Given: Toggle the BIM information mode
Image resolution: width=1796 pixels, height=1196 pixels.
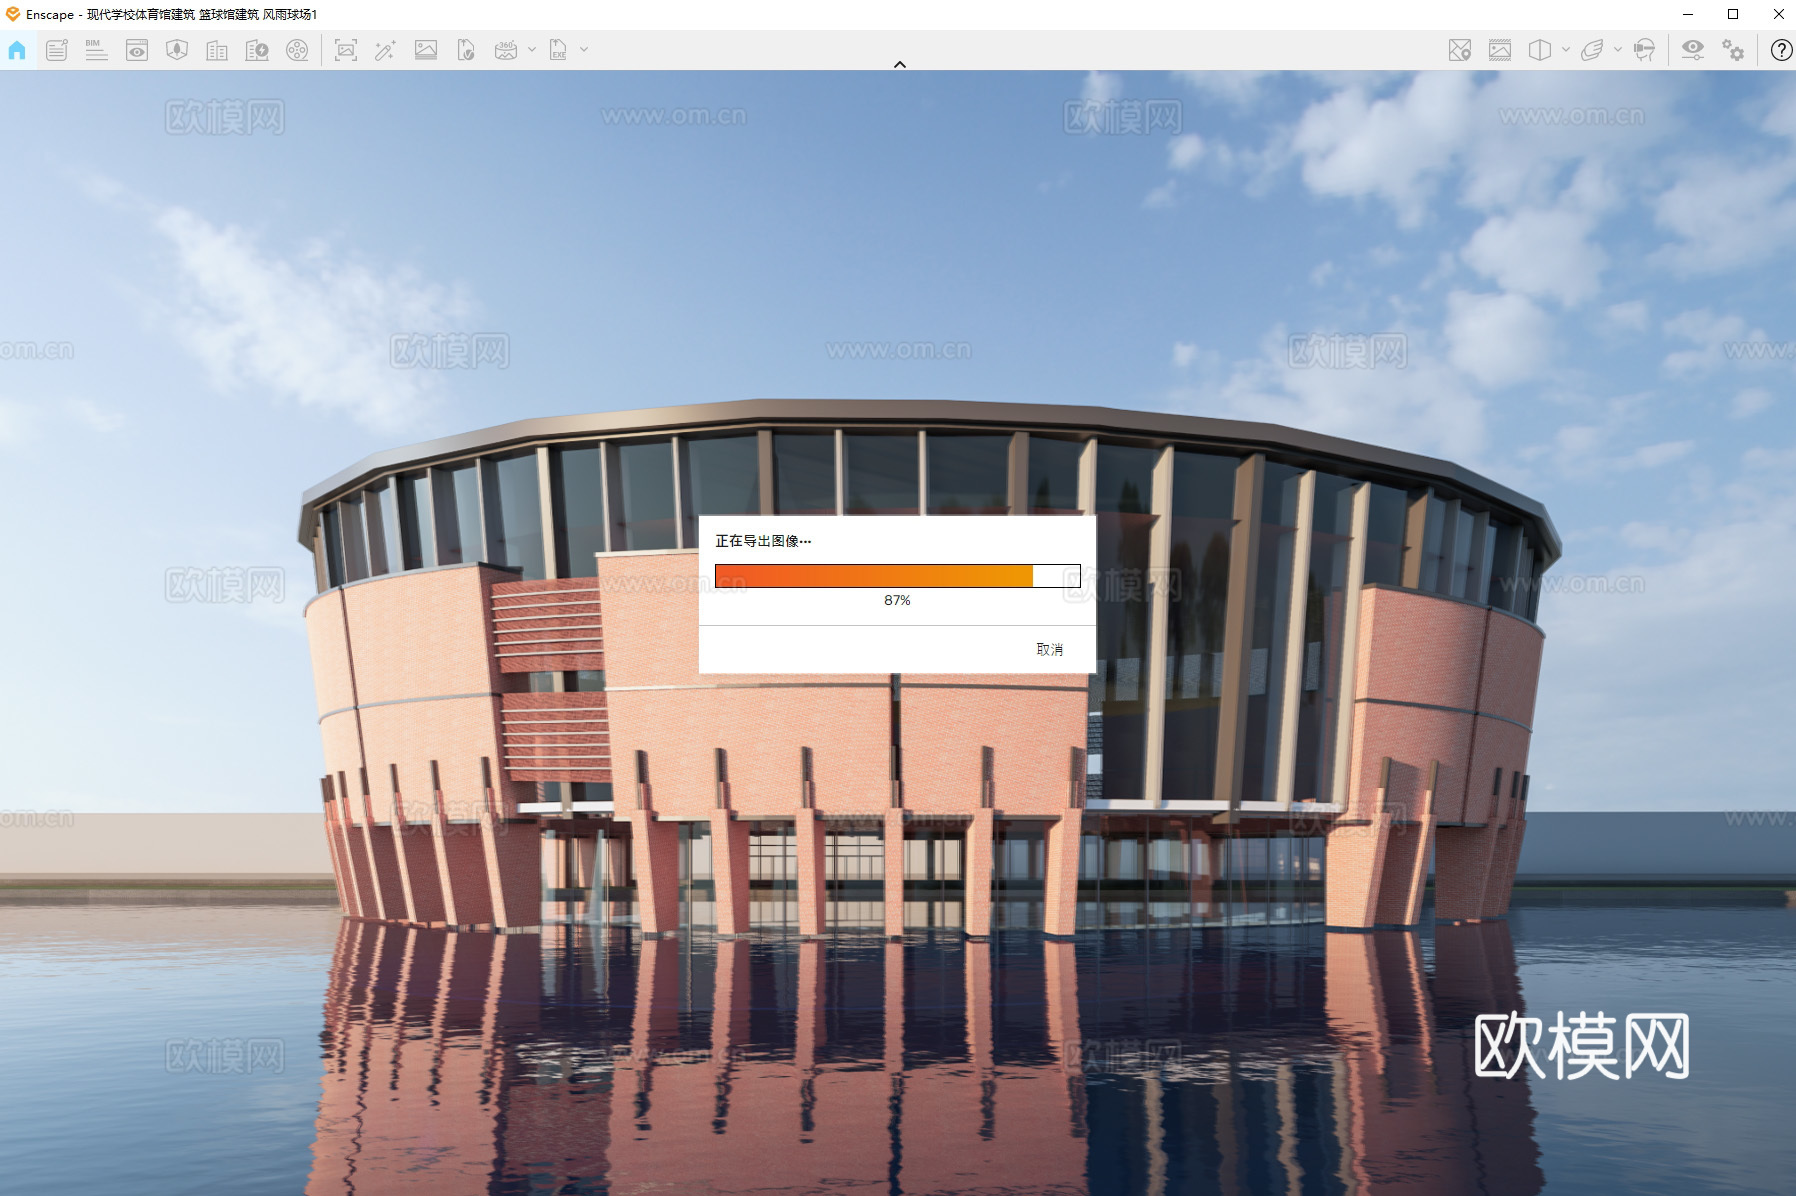Looking at the screenshot, I should [x=96, y=50].
